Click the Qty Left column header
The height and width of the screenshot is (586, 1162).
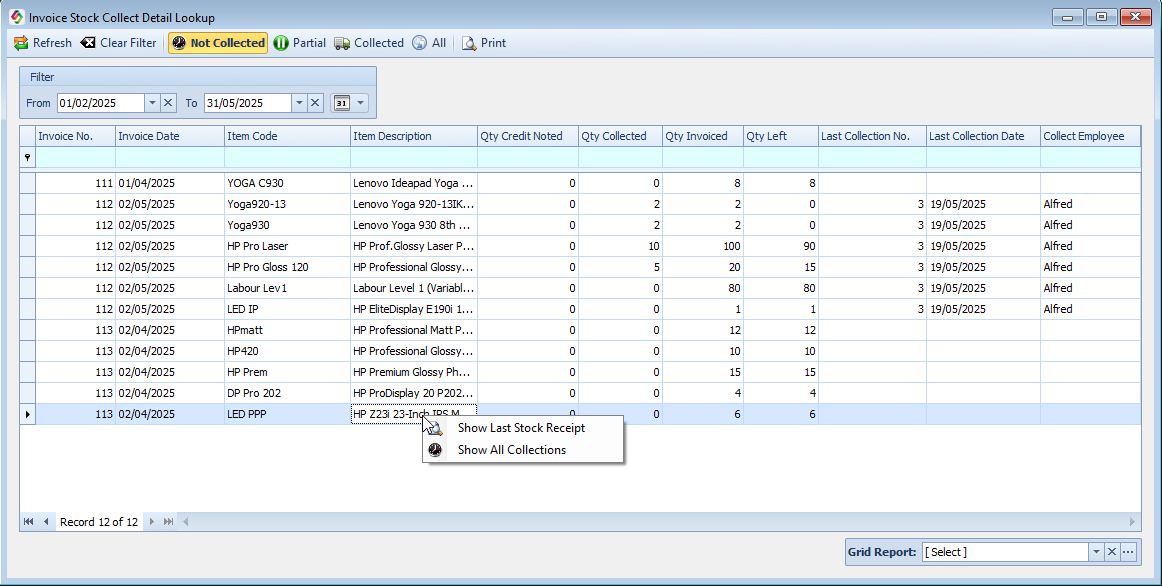click(x=781, y=136)
